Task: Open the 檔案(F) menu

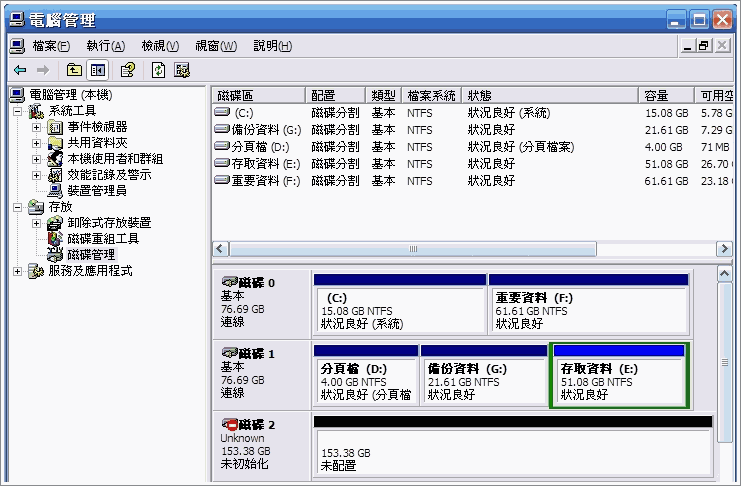Action: (x=51, y=46)
